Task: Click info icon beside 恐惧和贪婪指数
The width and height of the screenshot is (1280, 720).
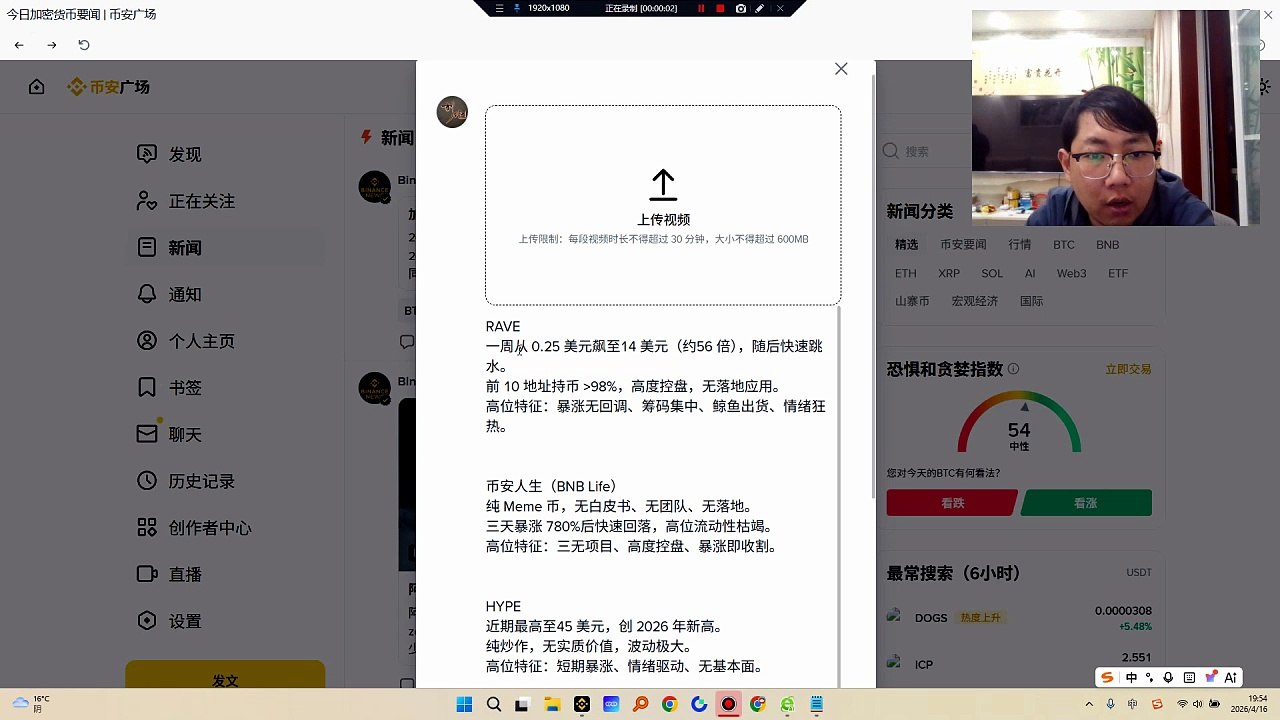Action: click(x=1013, y=369)
